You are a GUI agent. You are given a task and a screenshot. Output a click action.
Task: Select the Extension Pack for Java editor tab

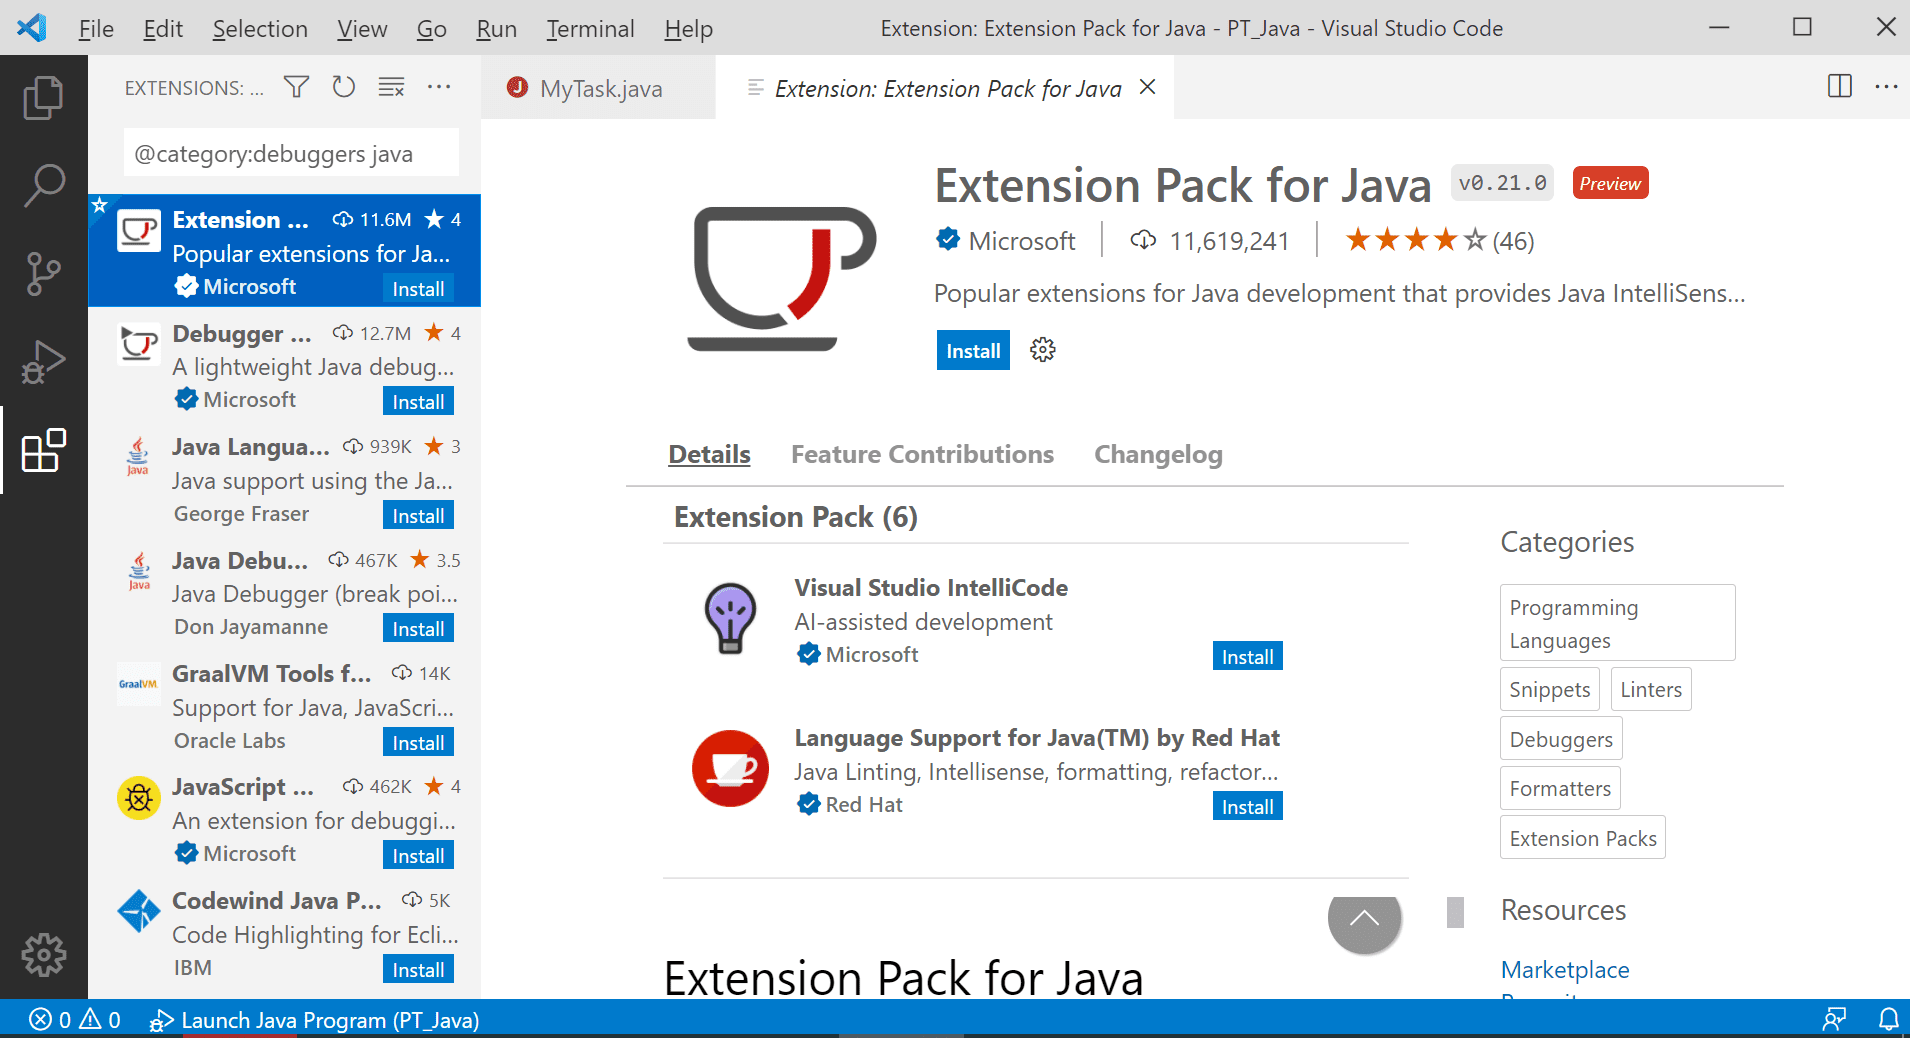pos(947,88)
